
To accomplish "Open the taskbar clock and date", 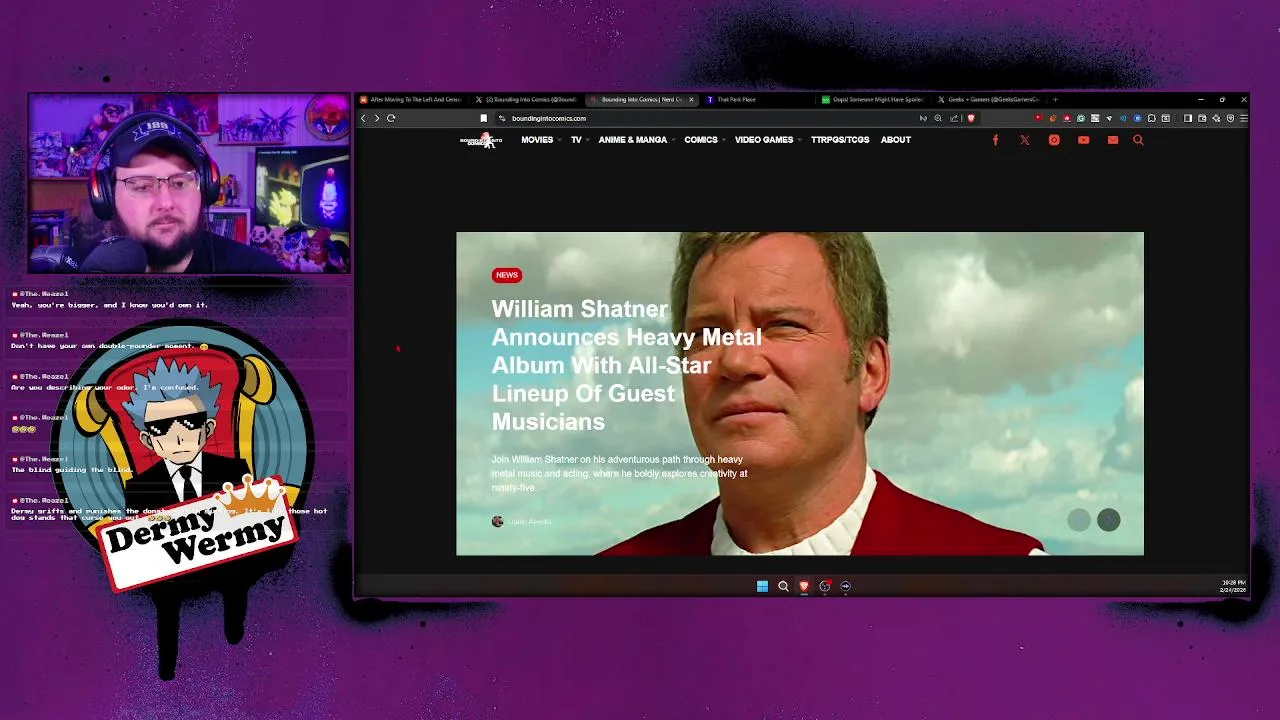I will click(x=1233, y=586).
